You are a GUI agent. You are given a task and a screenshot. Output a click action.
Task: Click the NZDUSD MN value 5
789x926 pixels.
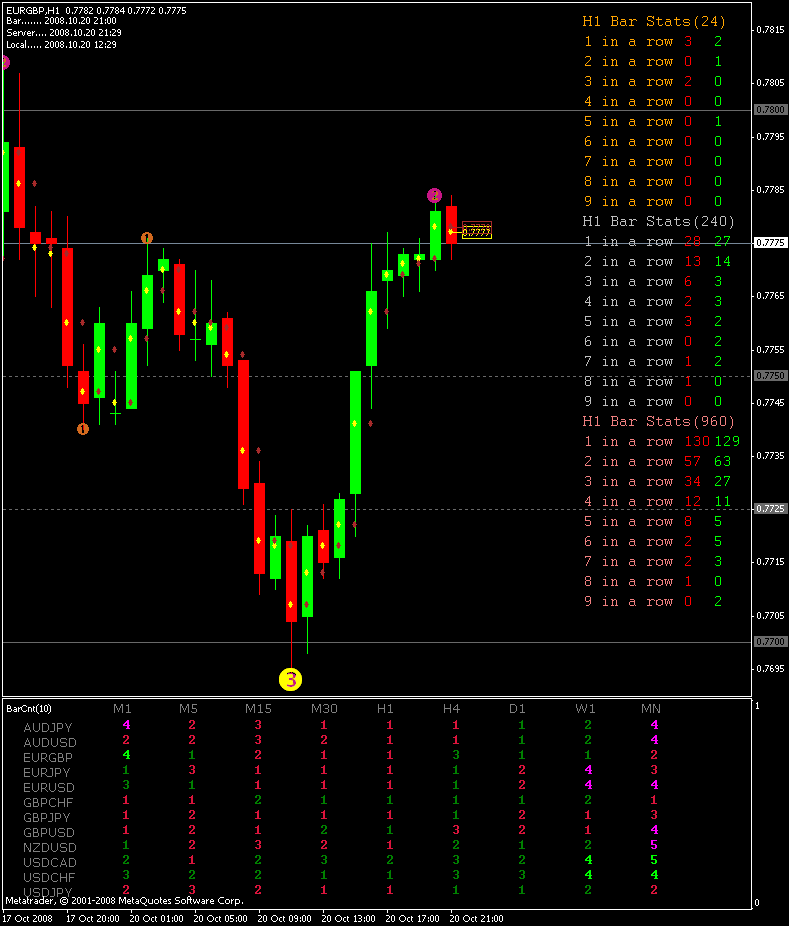pyautogui.click(x=654, y=845)
